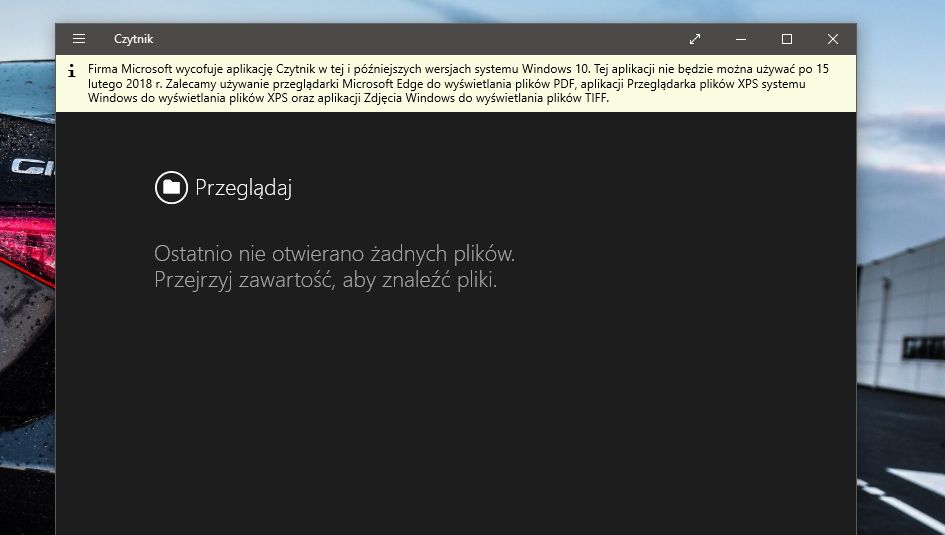Viewport: 945px width, 535px height.
Task: Click the Przeglądaj folder icon
Action: click(x=171, y=187)
